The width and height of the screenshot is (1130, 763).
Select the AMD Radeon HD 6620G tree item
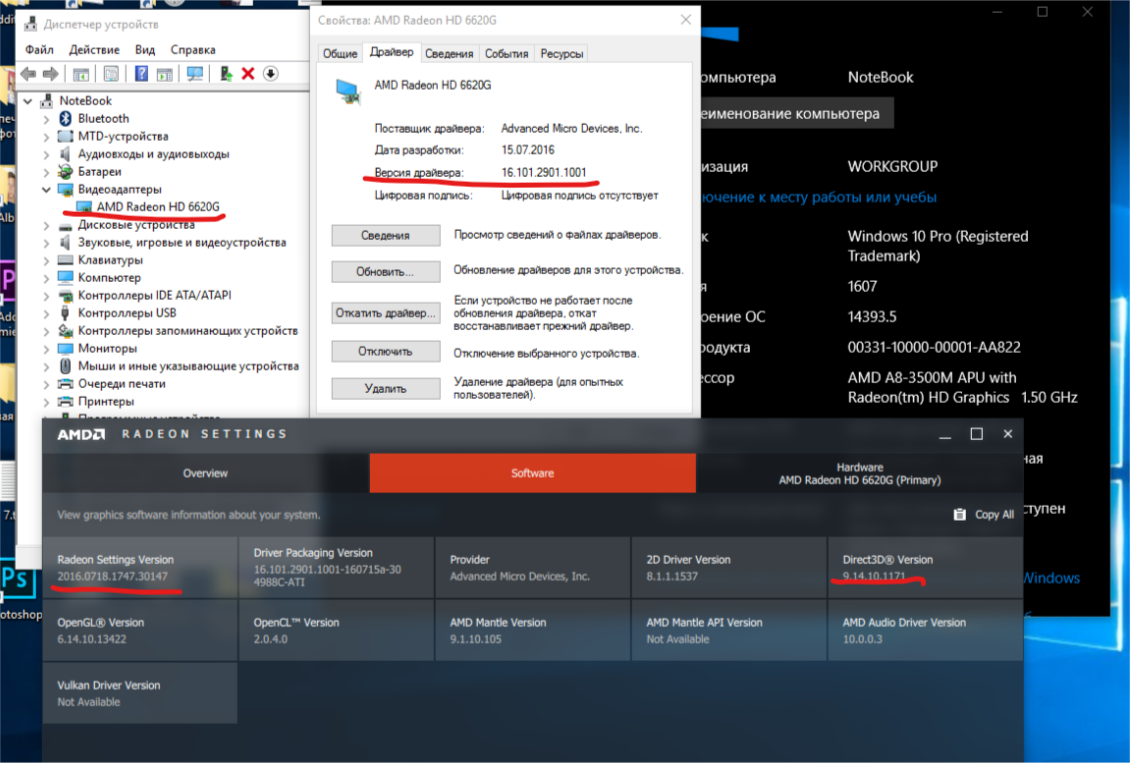158,207
